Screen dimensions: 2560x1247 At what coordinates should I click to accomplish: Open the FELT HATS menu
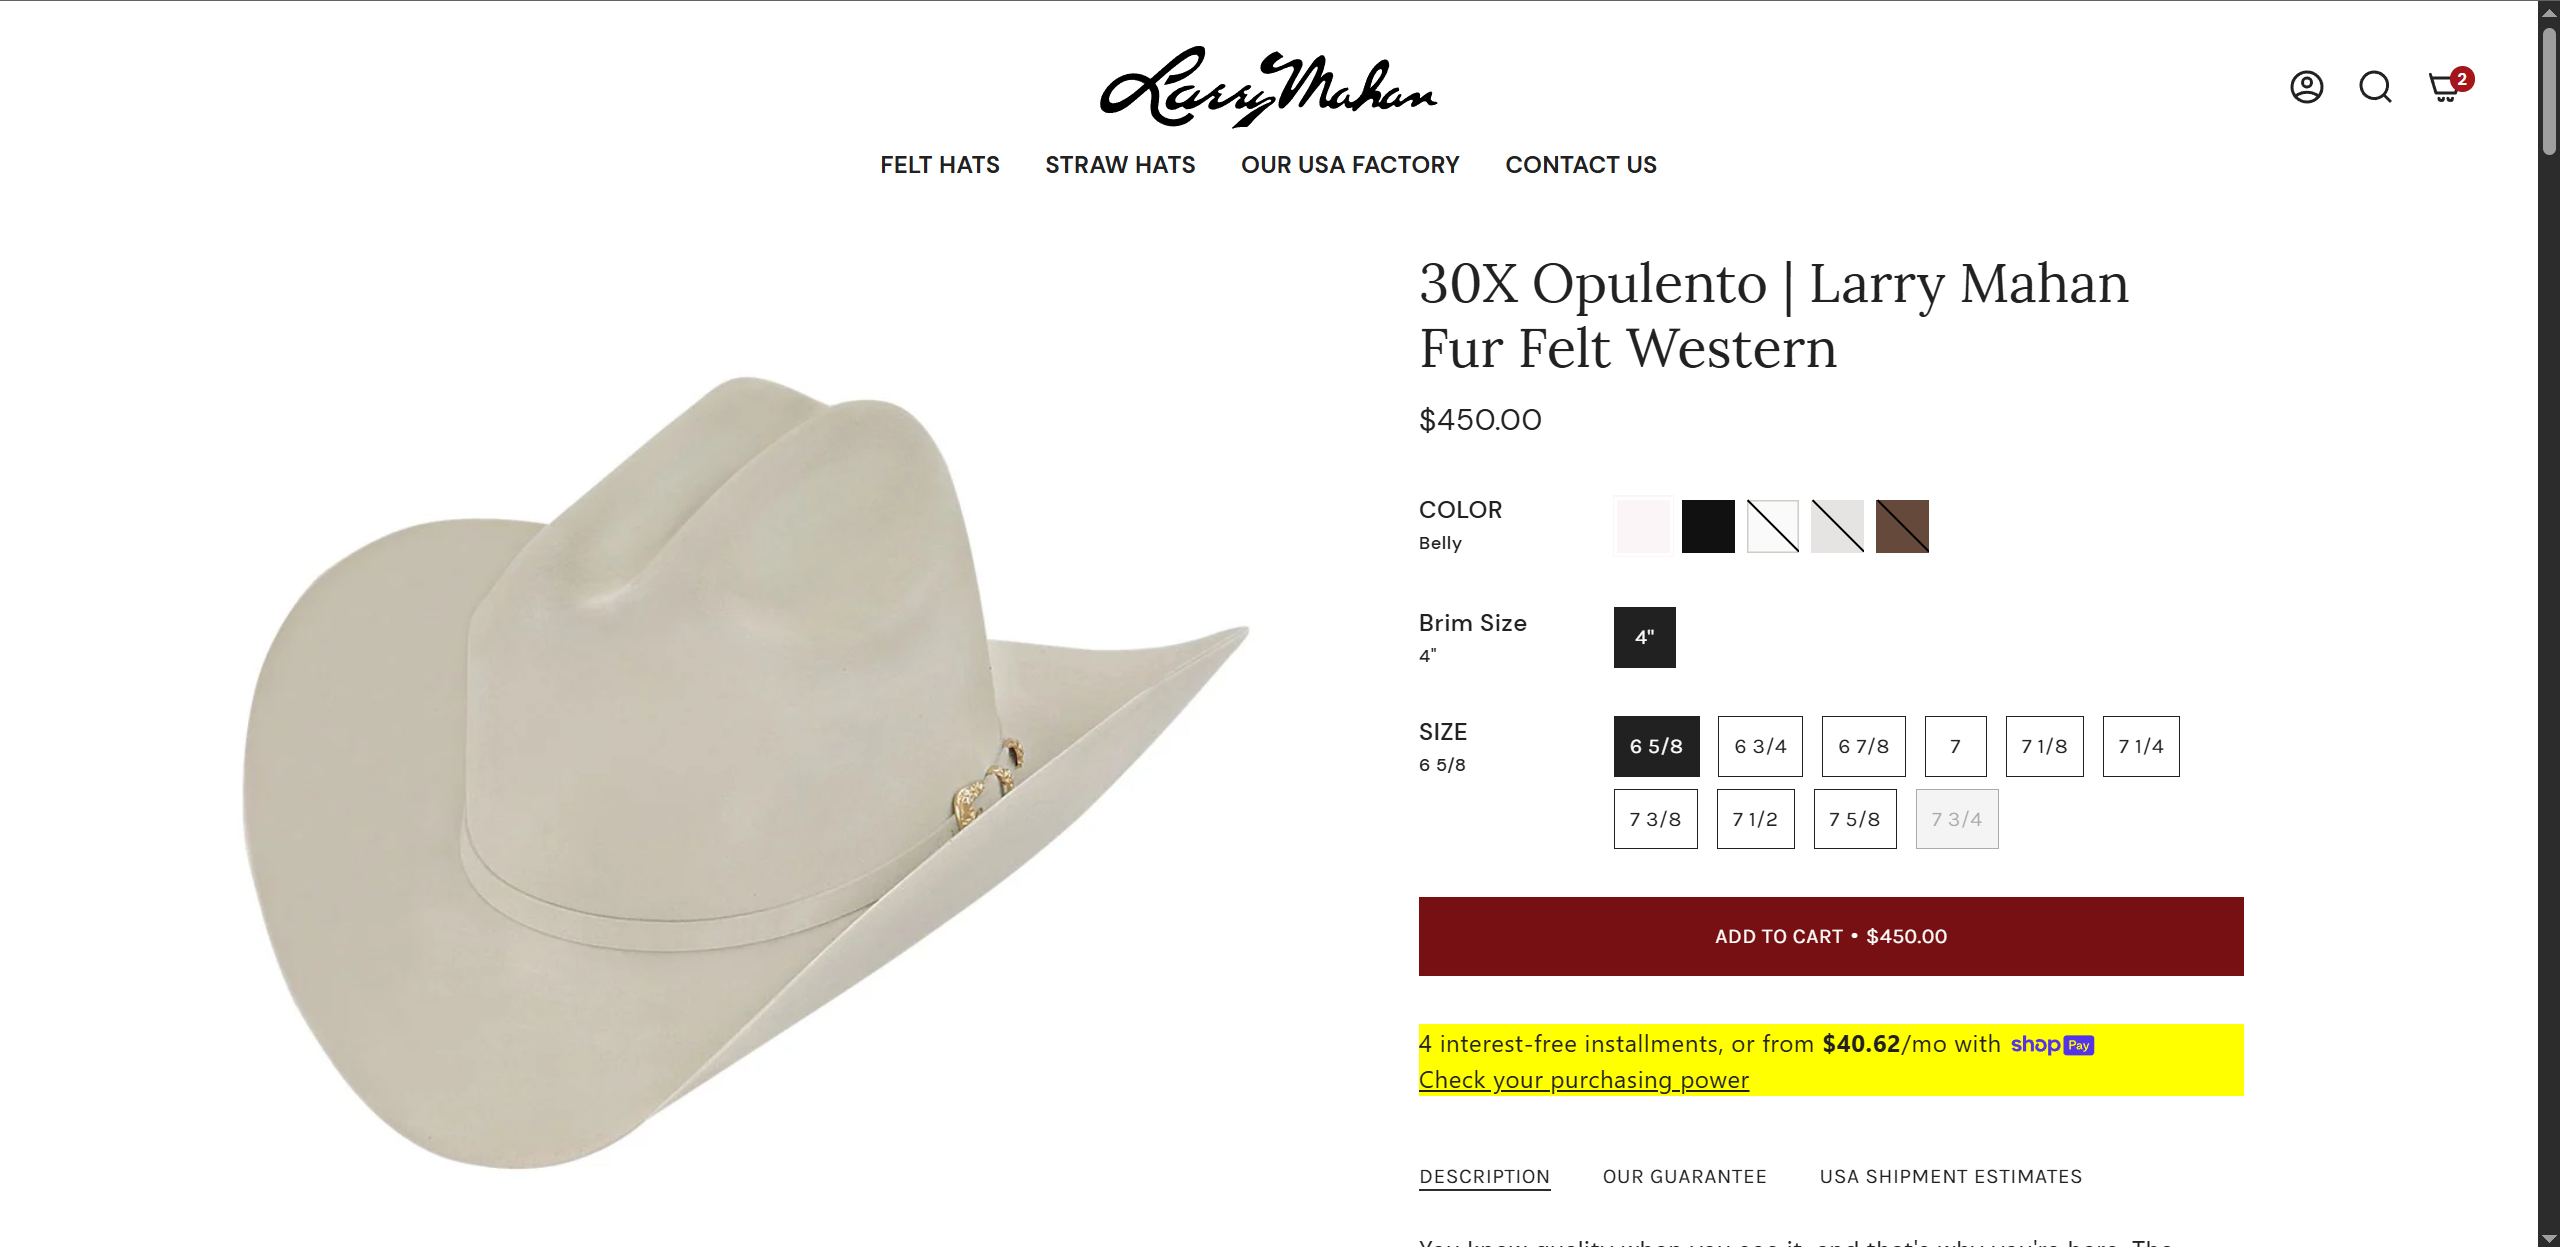(x=939, y=165)
